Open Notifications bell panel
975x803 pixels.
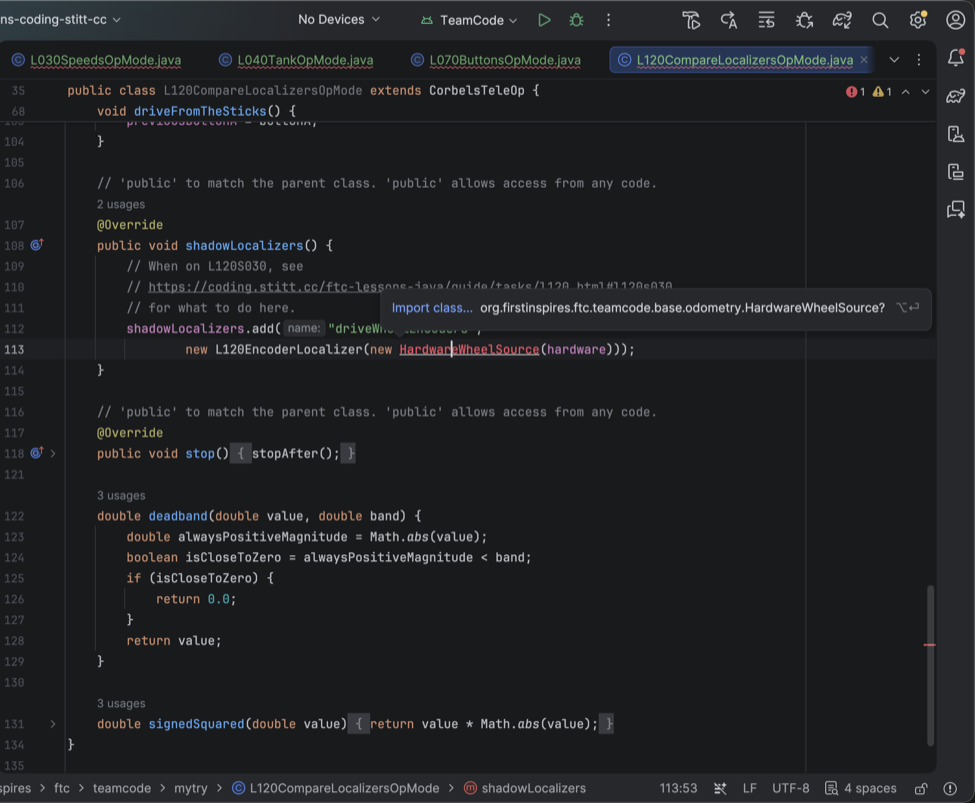coord(956,57)
